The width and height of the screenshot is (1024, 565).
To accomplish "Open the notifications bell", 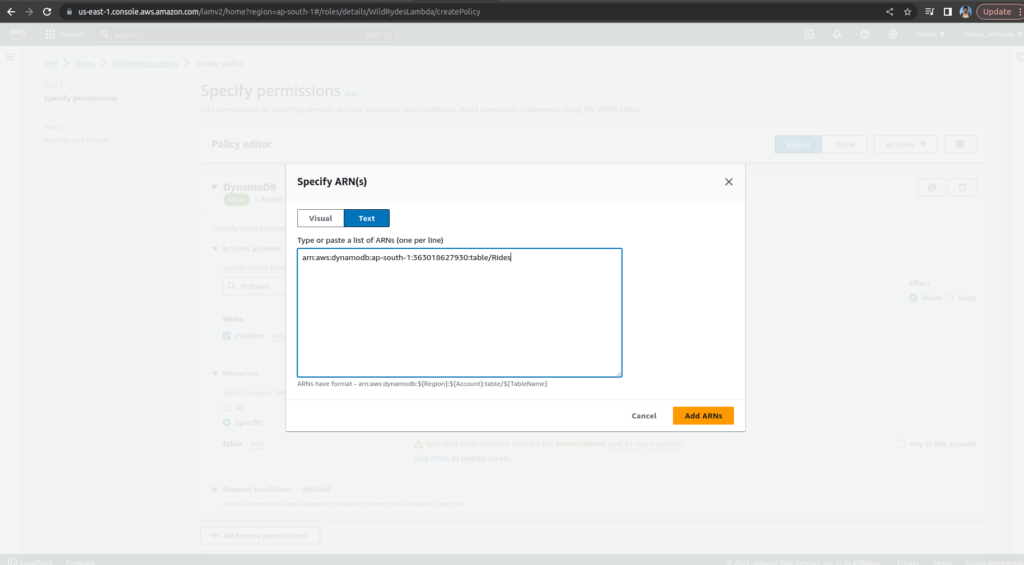I will (837, 34).
